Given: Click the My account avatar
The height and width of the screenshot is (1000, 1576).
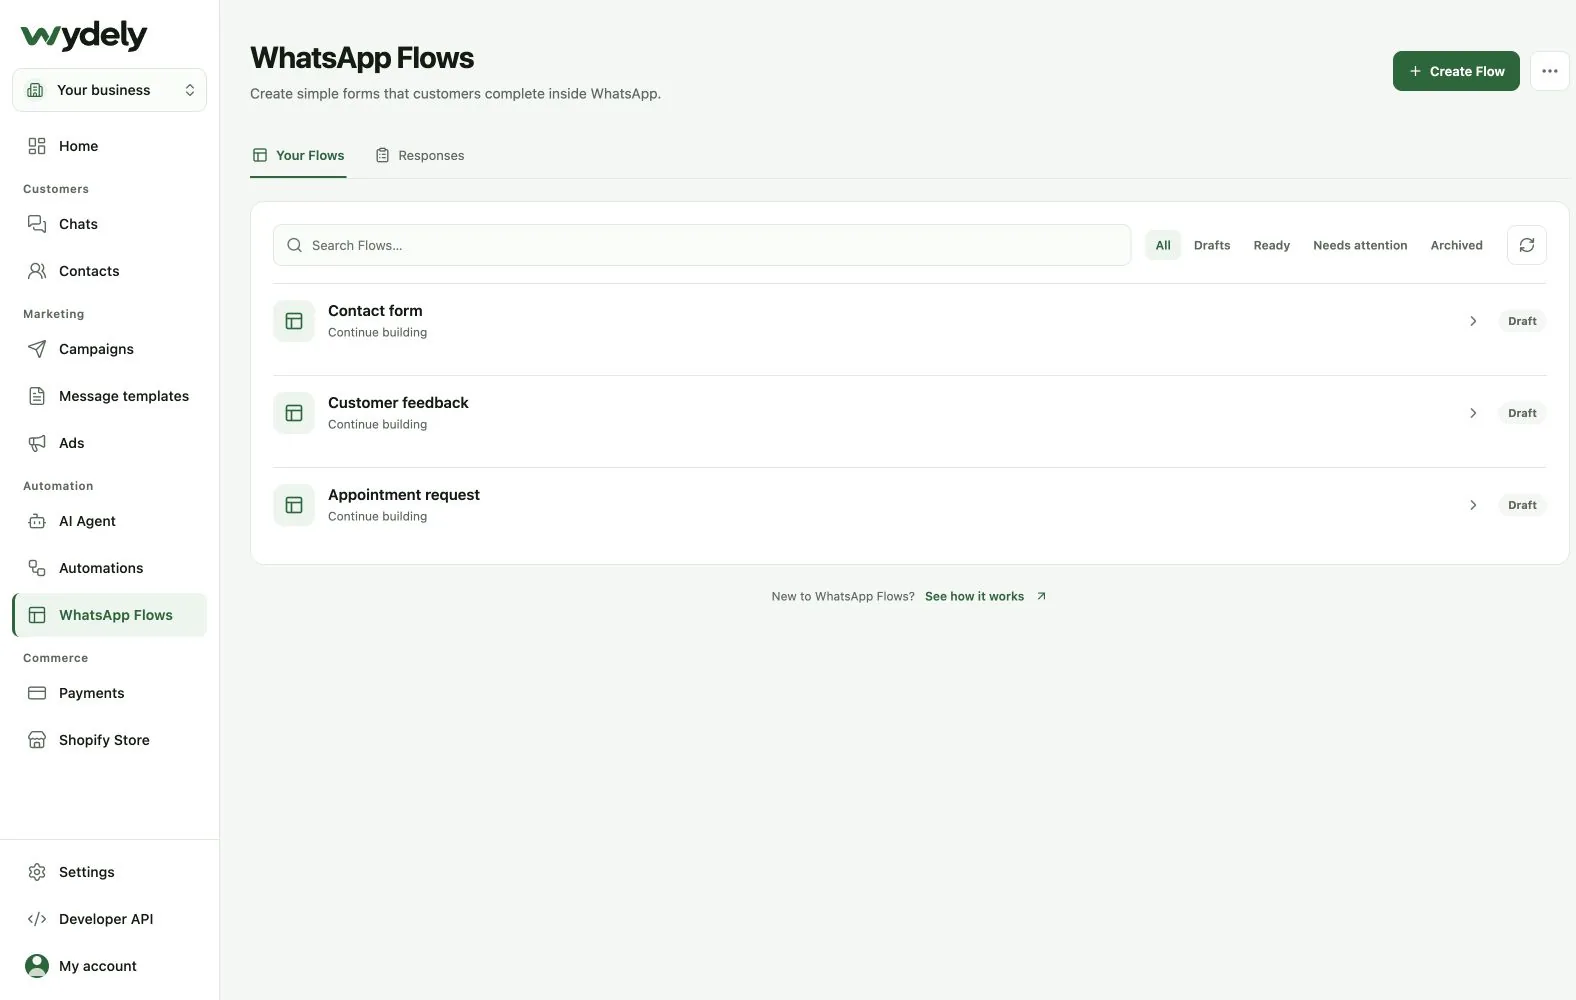Looking at the screenshot, I should (37, 966).
